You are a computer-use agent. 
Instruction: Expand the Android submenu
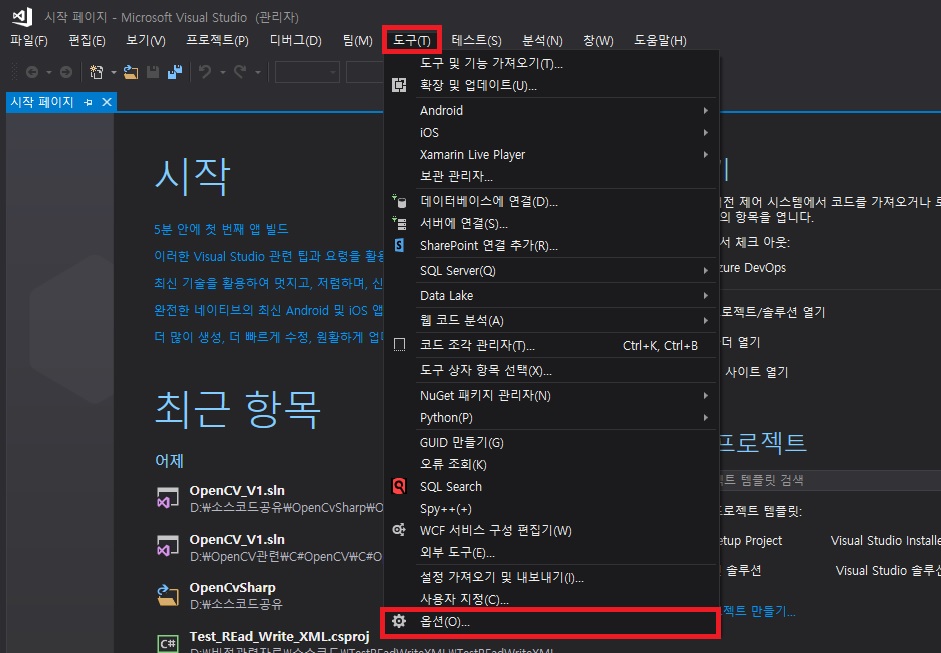(706, 110)
